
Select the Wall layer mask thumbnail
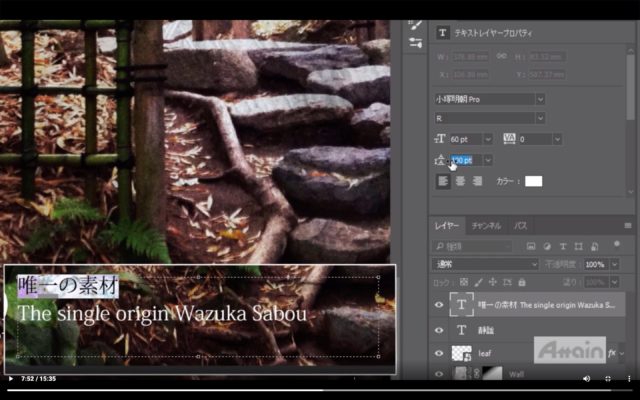click(492, 373)
